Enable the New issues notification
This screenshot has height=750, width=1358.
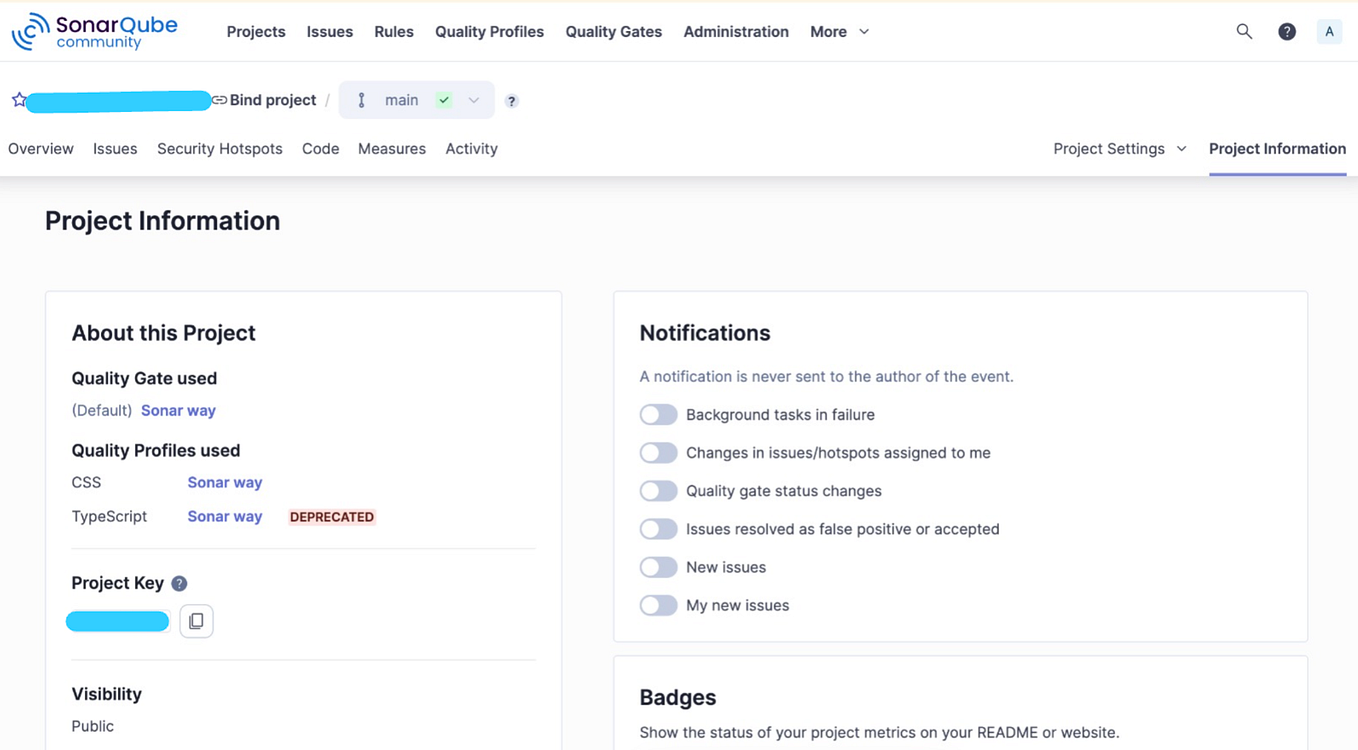pos(658,567)
